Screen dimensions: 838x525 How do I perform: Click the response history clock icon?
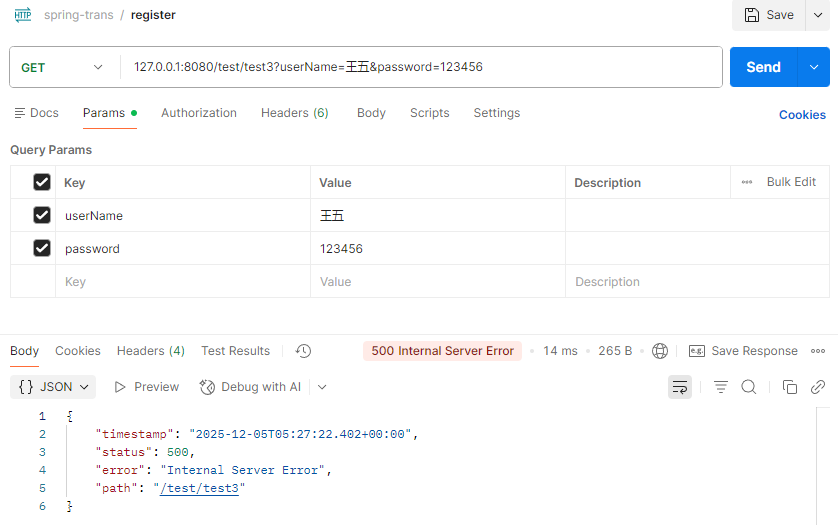[304, 351]
